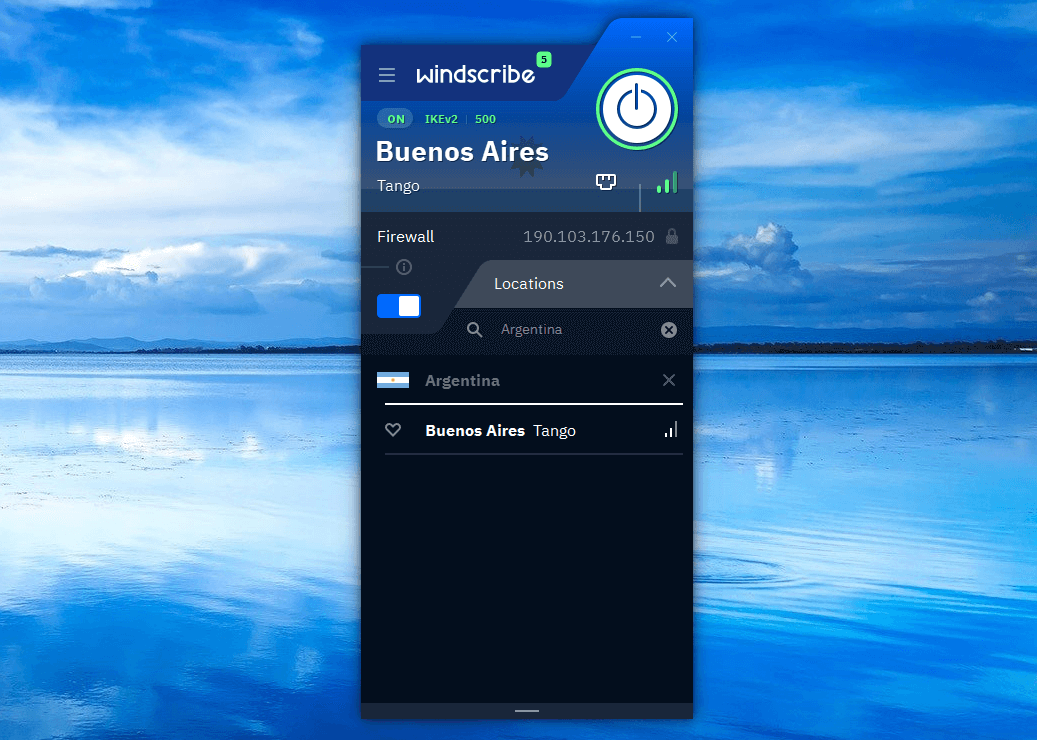Click the search magnifier icon
Viewport: 1037px width, 740px height.
pyautogui.click(x=475, y=330)
